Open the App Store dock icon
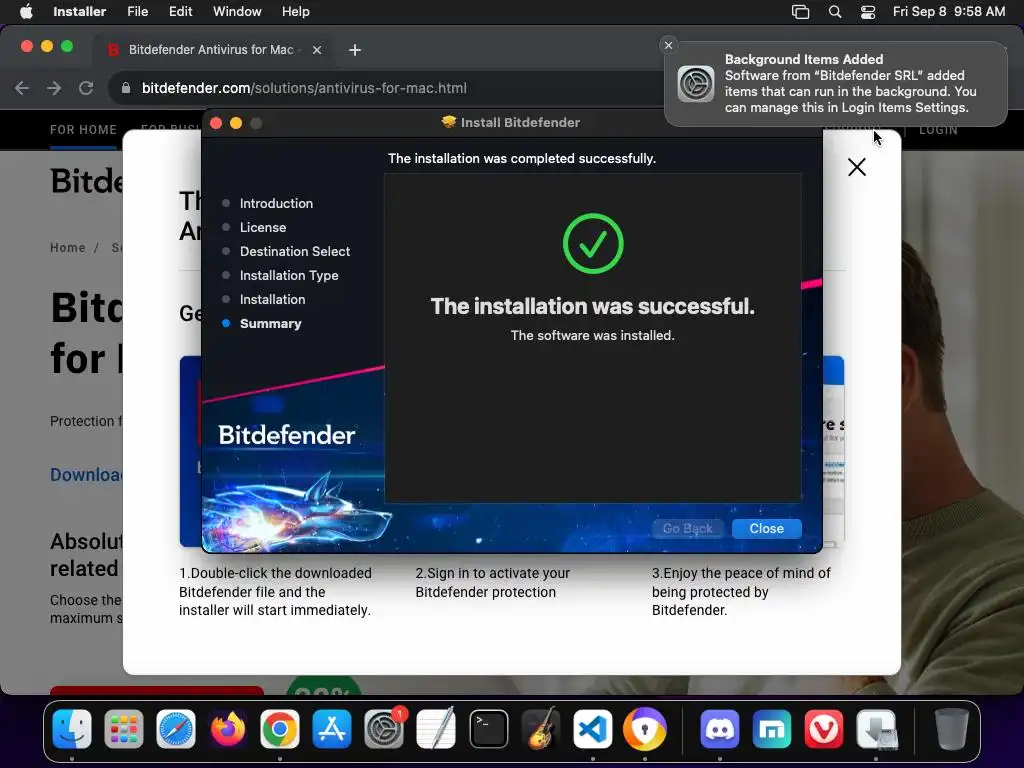Image resolution: width=1024 pixels, height=768 pixels. point(332,729)
